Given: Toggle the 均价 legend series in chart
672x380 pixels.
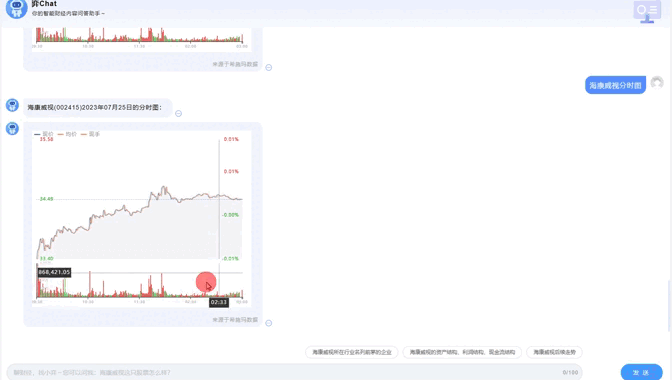Looking at the screenshot, I should coord(67,134).
